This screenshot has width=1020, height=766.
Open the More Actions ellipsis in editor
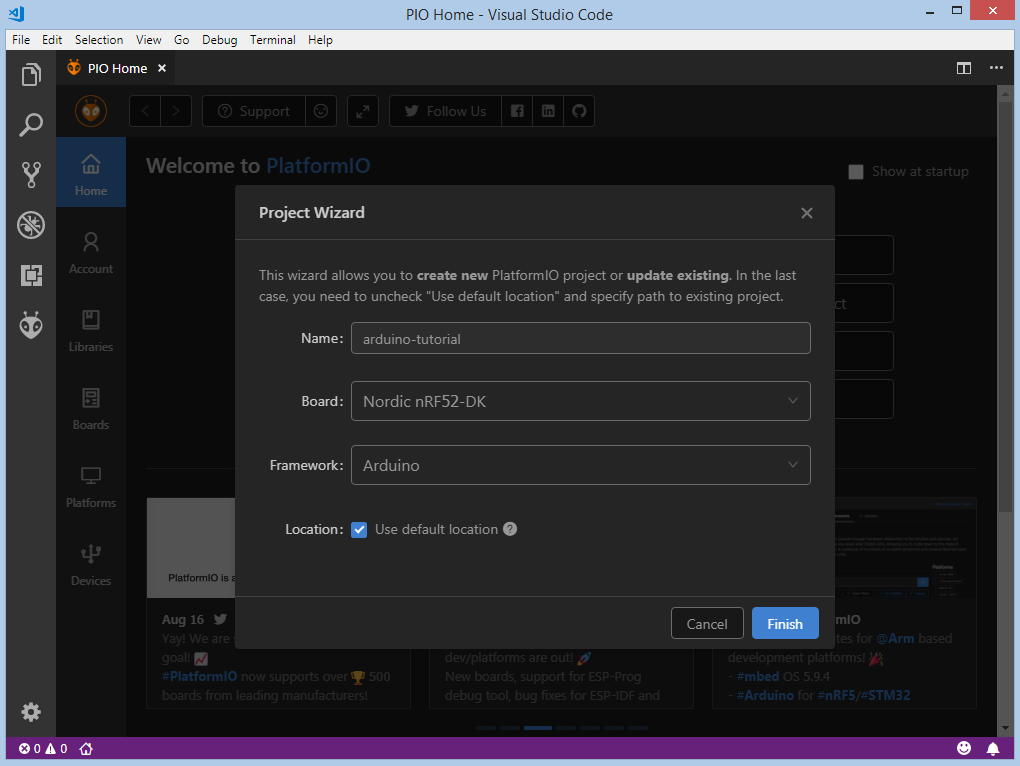(996, 68)
